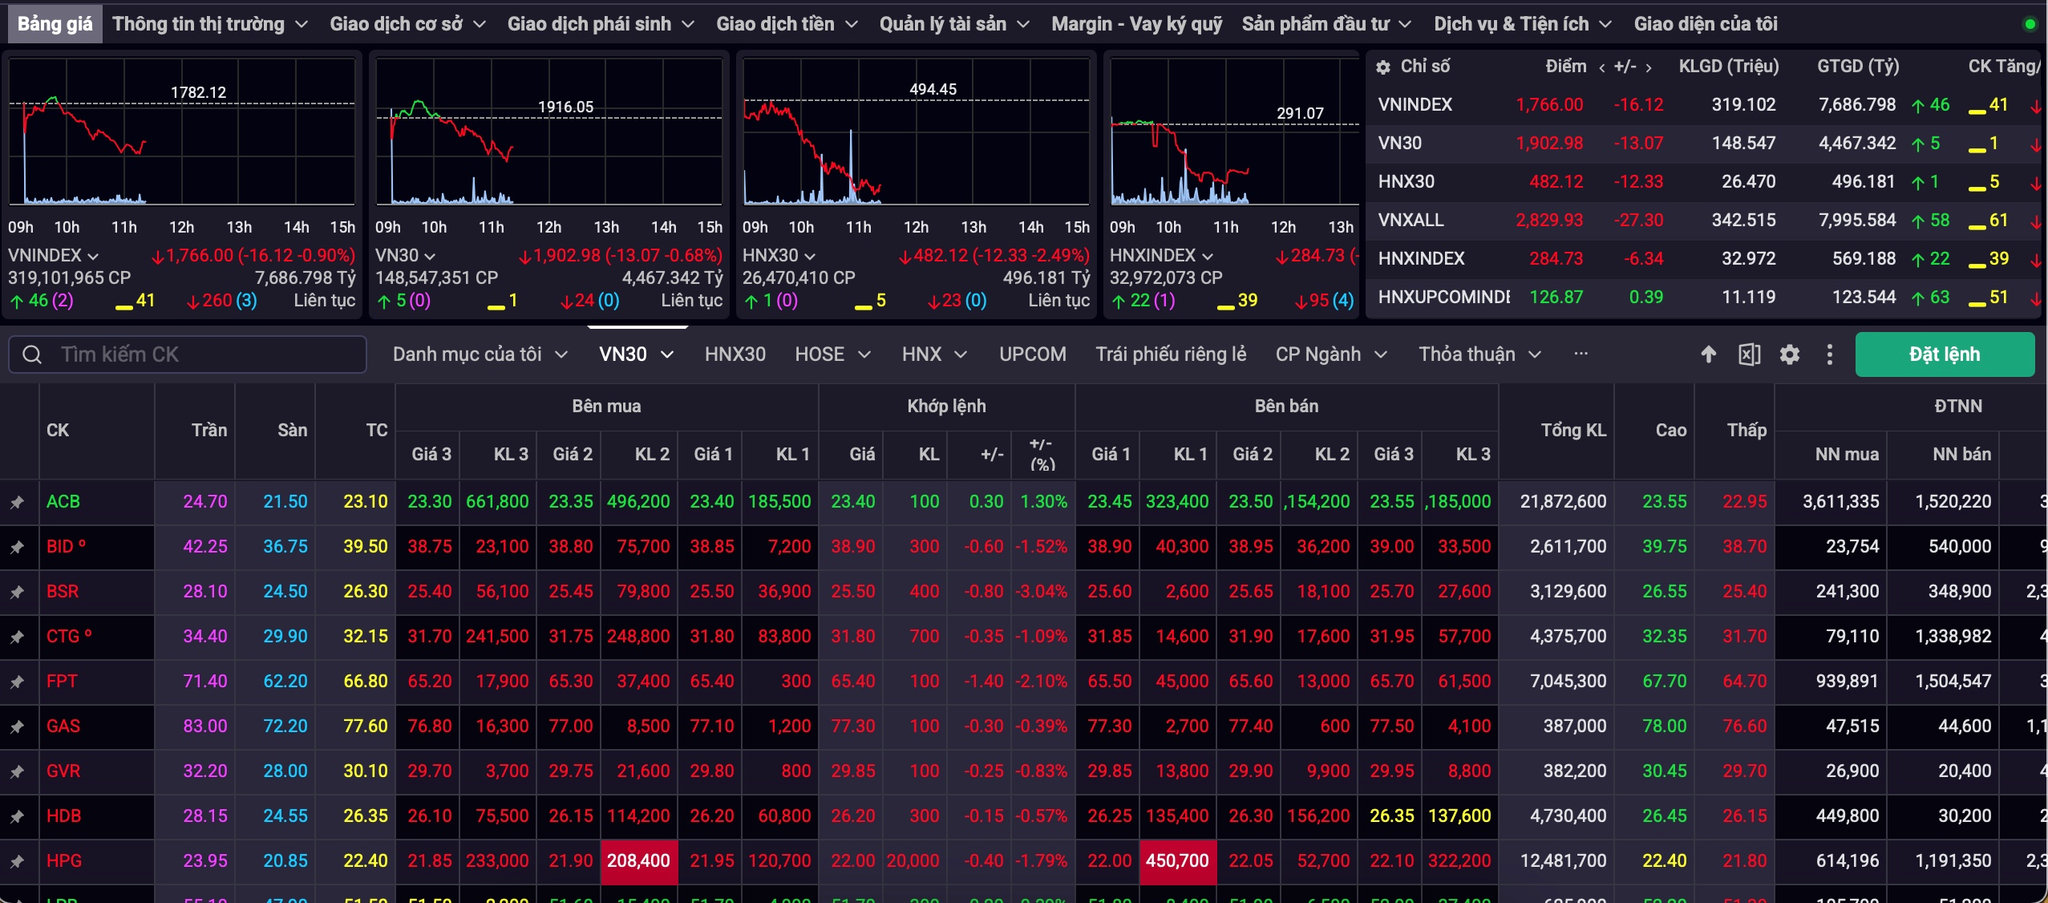
Task: Open index settings gear beside Chỉ số
Action: [x=1383, y=67]
